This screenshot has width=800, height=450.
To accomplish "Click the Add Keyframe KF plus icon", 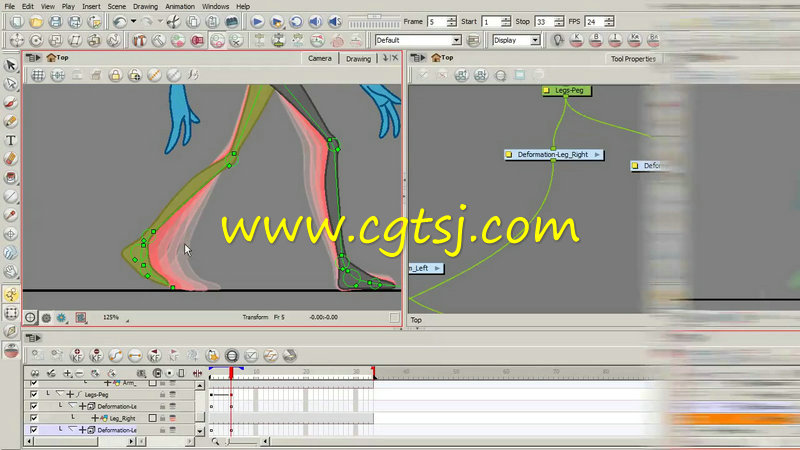I will click(x=77, y=355).
